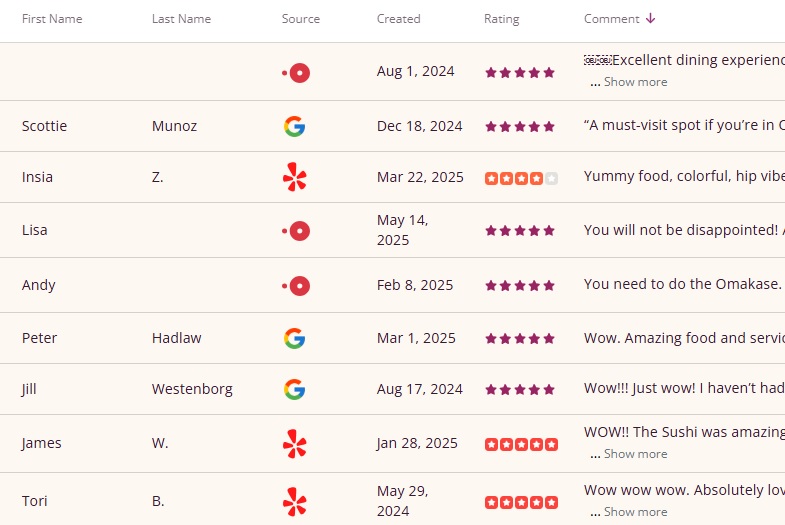785x525 pixels.
Task: Click the OpenTable icon in the Aug 1, 2024 row
Action: pos(297,72)
